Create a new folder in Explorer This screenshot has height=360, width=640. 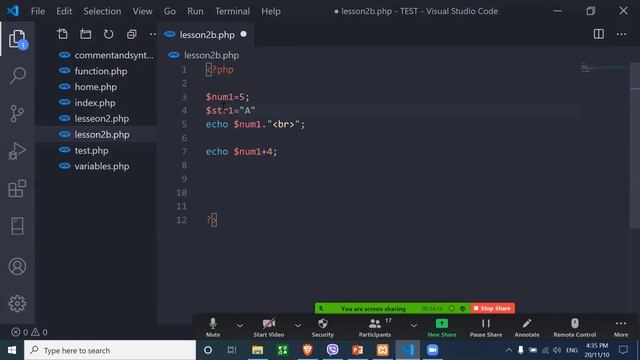(85, 34)
